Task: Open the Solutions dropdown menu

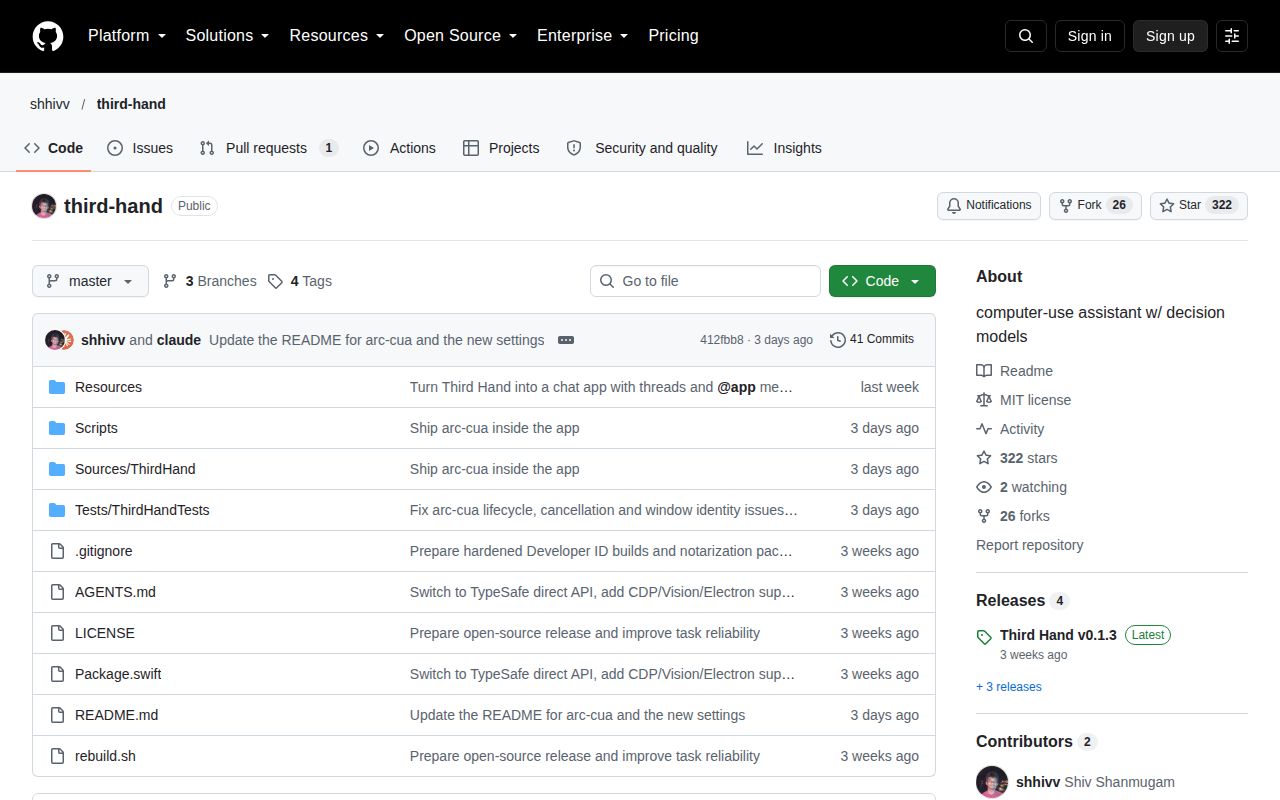Action: pyautogui.click(x=228, y=36)
